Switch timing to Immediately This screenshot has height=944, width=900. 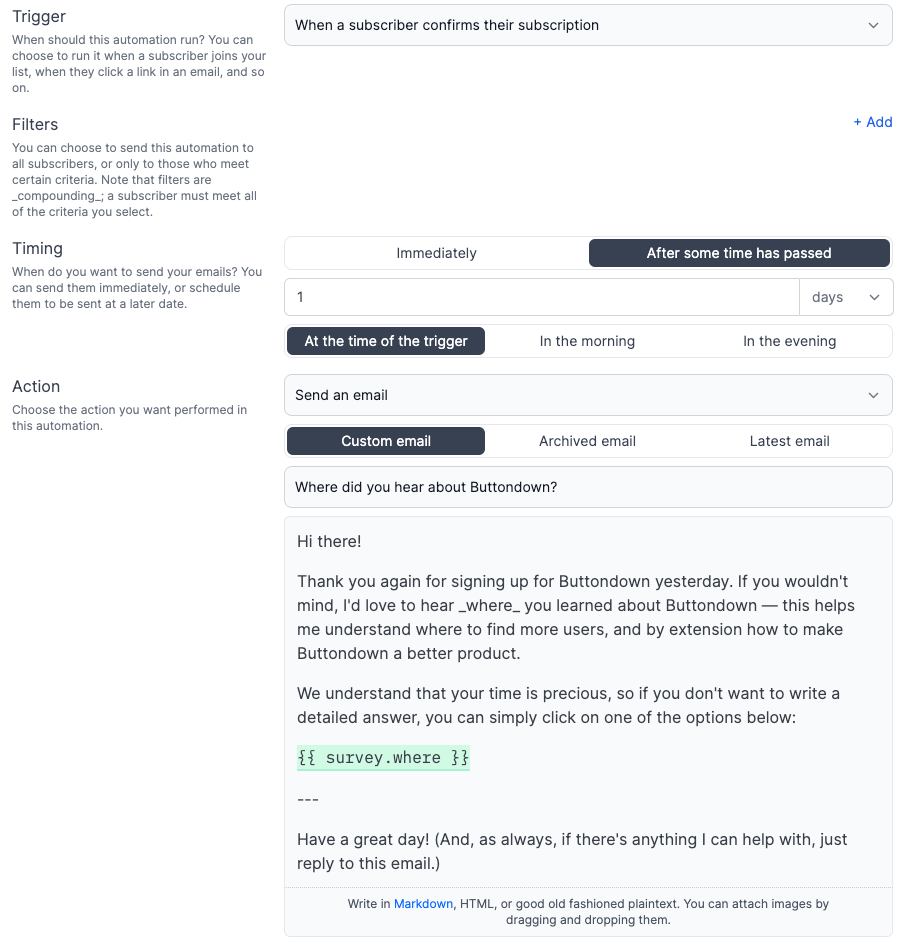[435, 253]
